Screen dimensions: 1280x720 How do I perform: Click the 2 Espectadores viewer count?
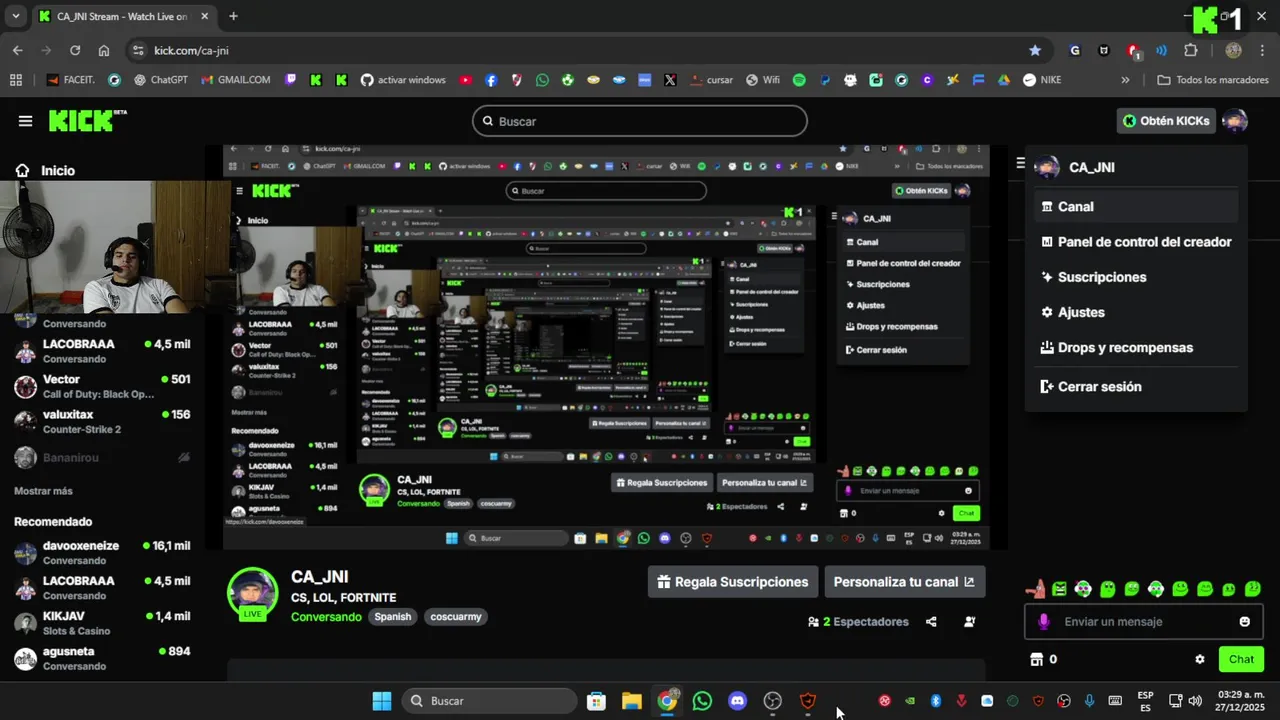858,622
